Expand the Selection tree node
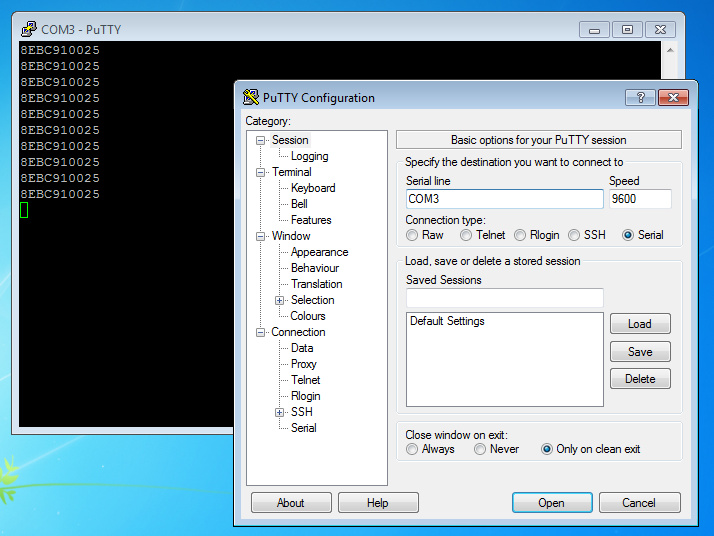 coord(279,301)
